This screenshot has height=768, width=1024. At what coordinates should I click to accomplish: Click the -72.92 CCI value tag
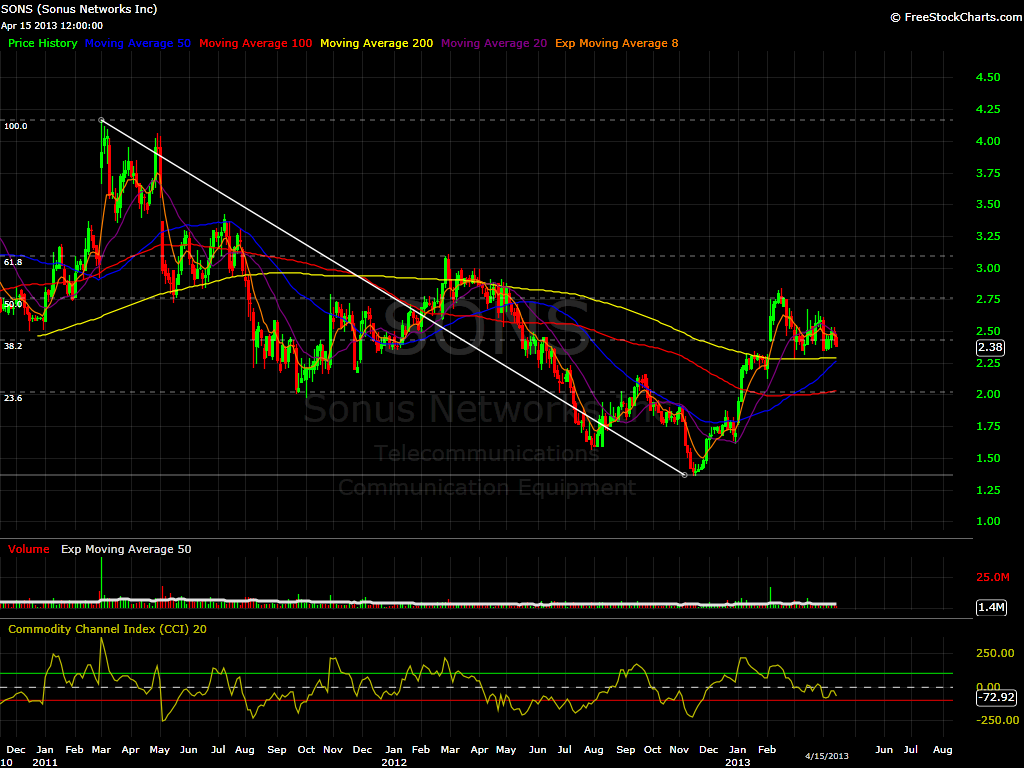(x=996, y=697)
